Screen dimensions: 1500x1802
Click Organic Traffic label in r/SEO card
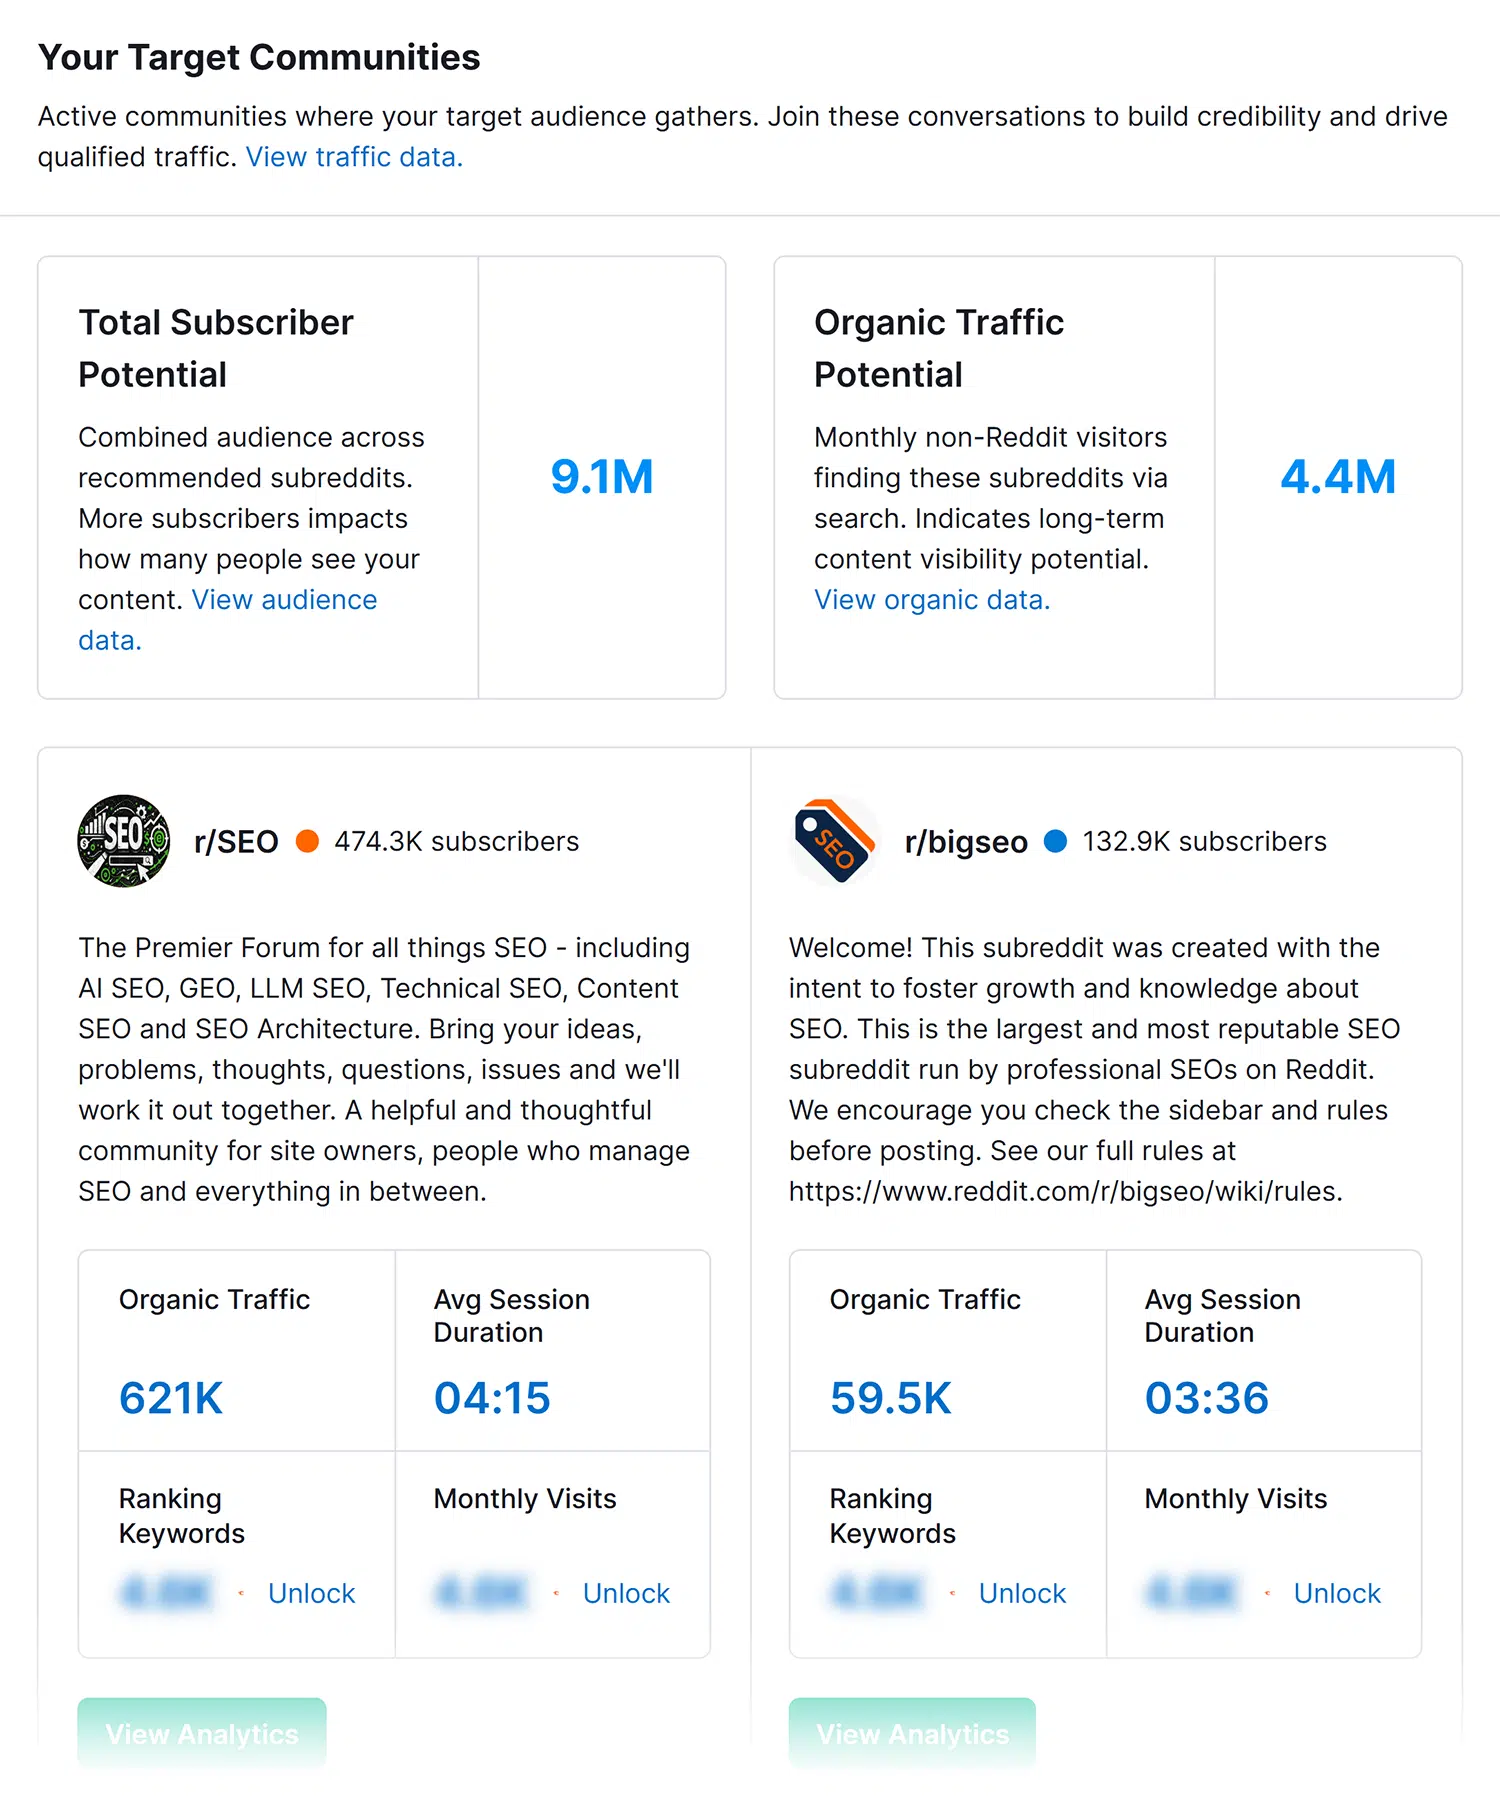(214, 1299)
